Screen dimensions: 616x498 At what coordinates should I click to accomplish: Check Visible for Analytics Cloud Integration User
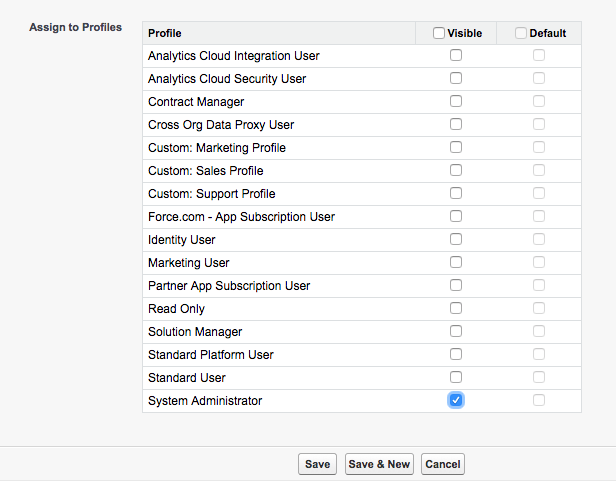point(456,55)
